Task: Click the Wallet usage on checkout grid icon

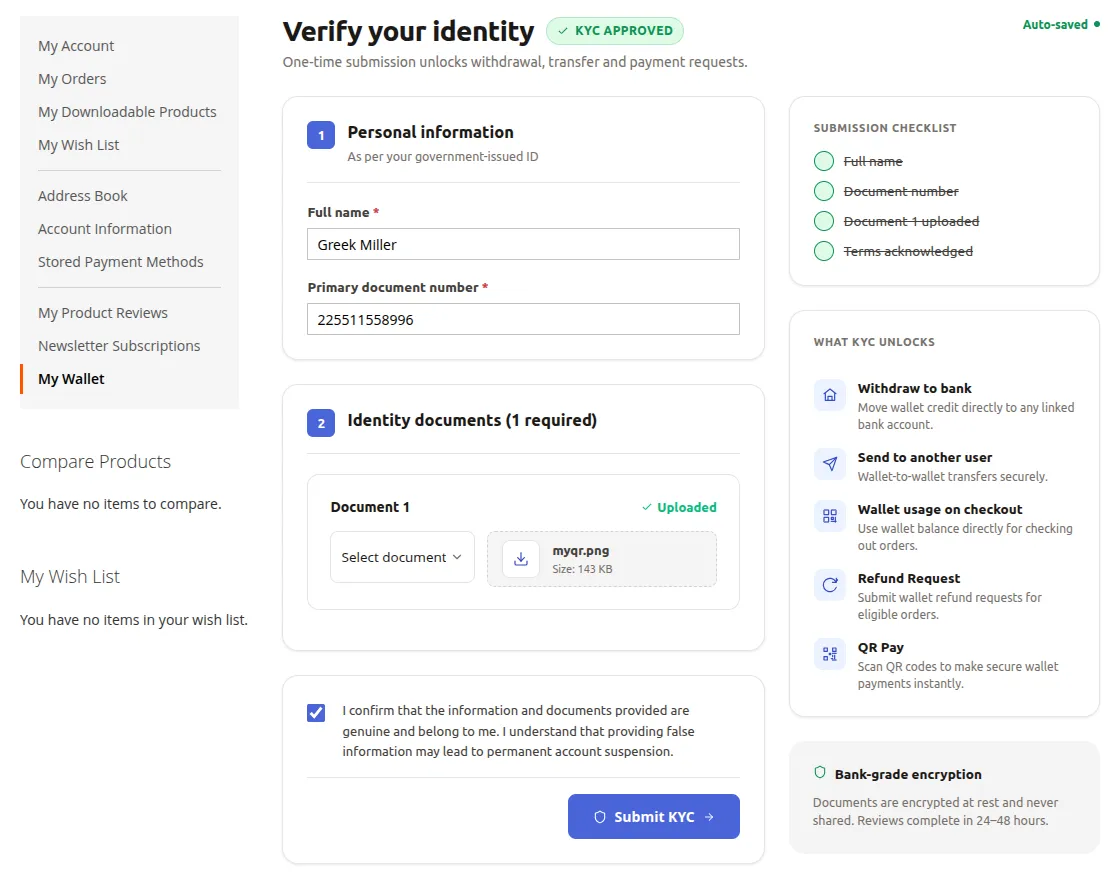Action: pos(829,516)
